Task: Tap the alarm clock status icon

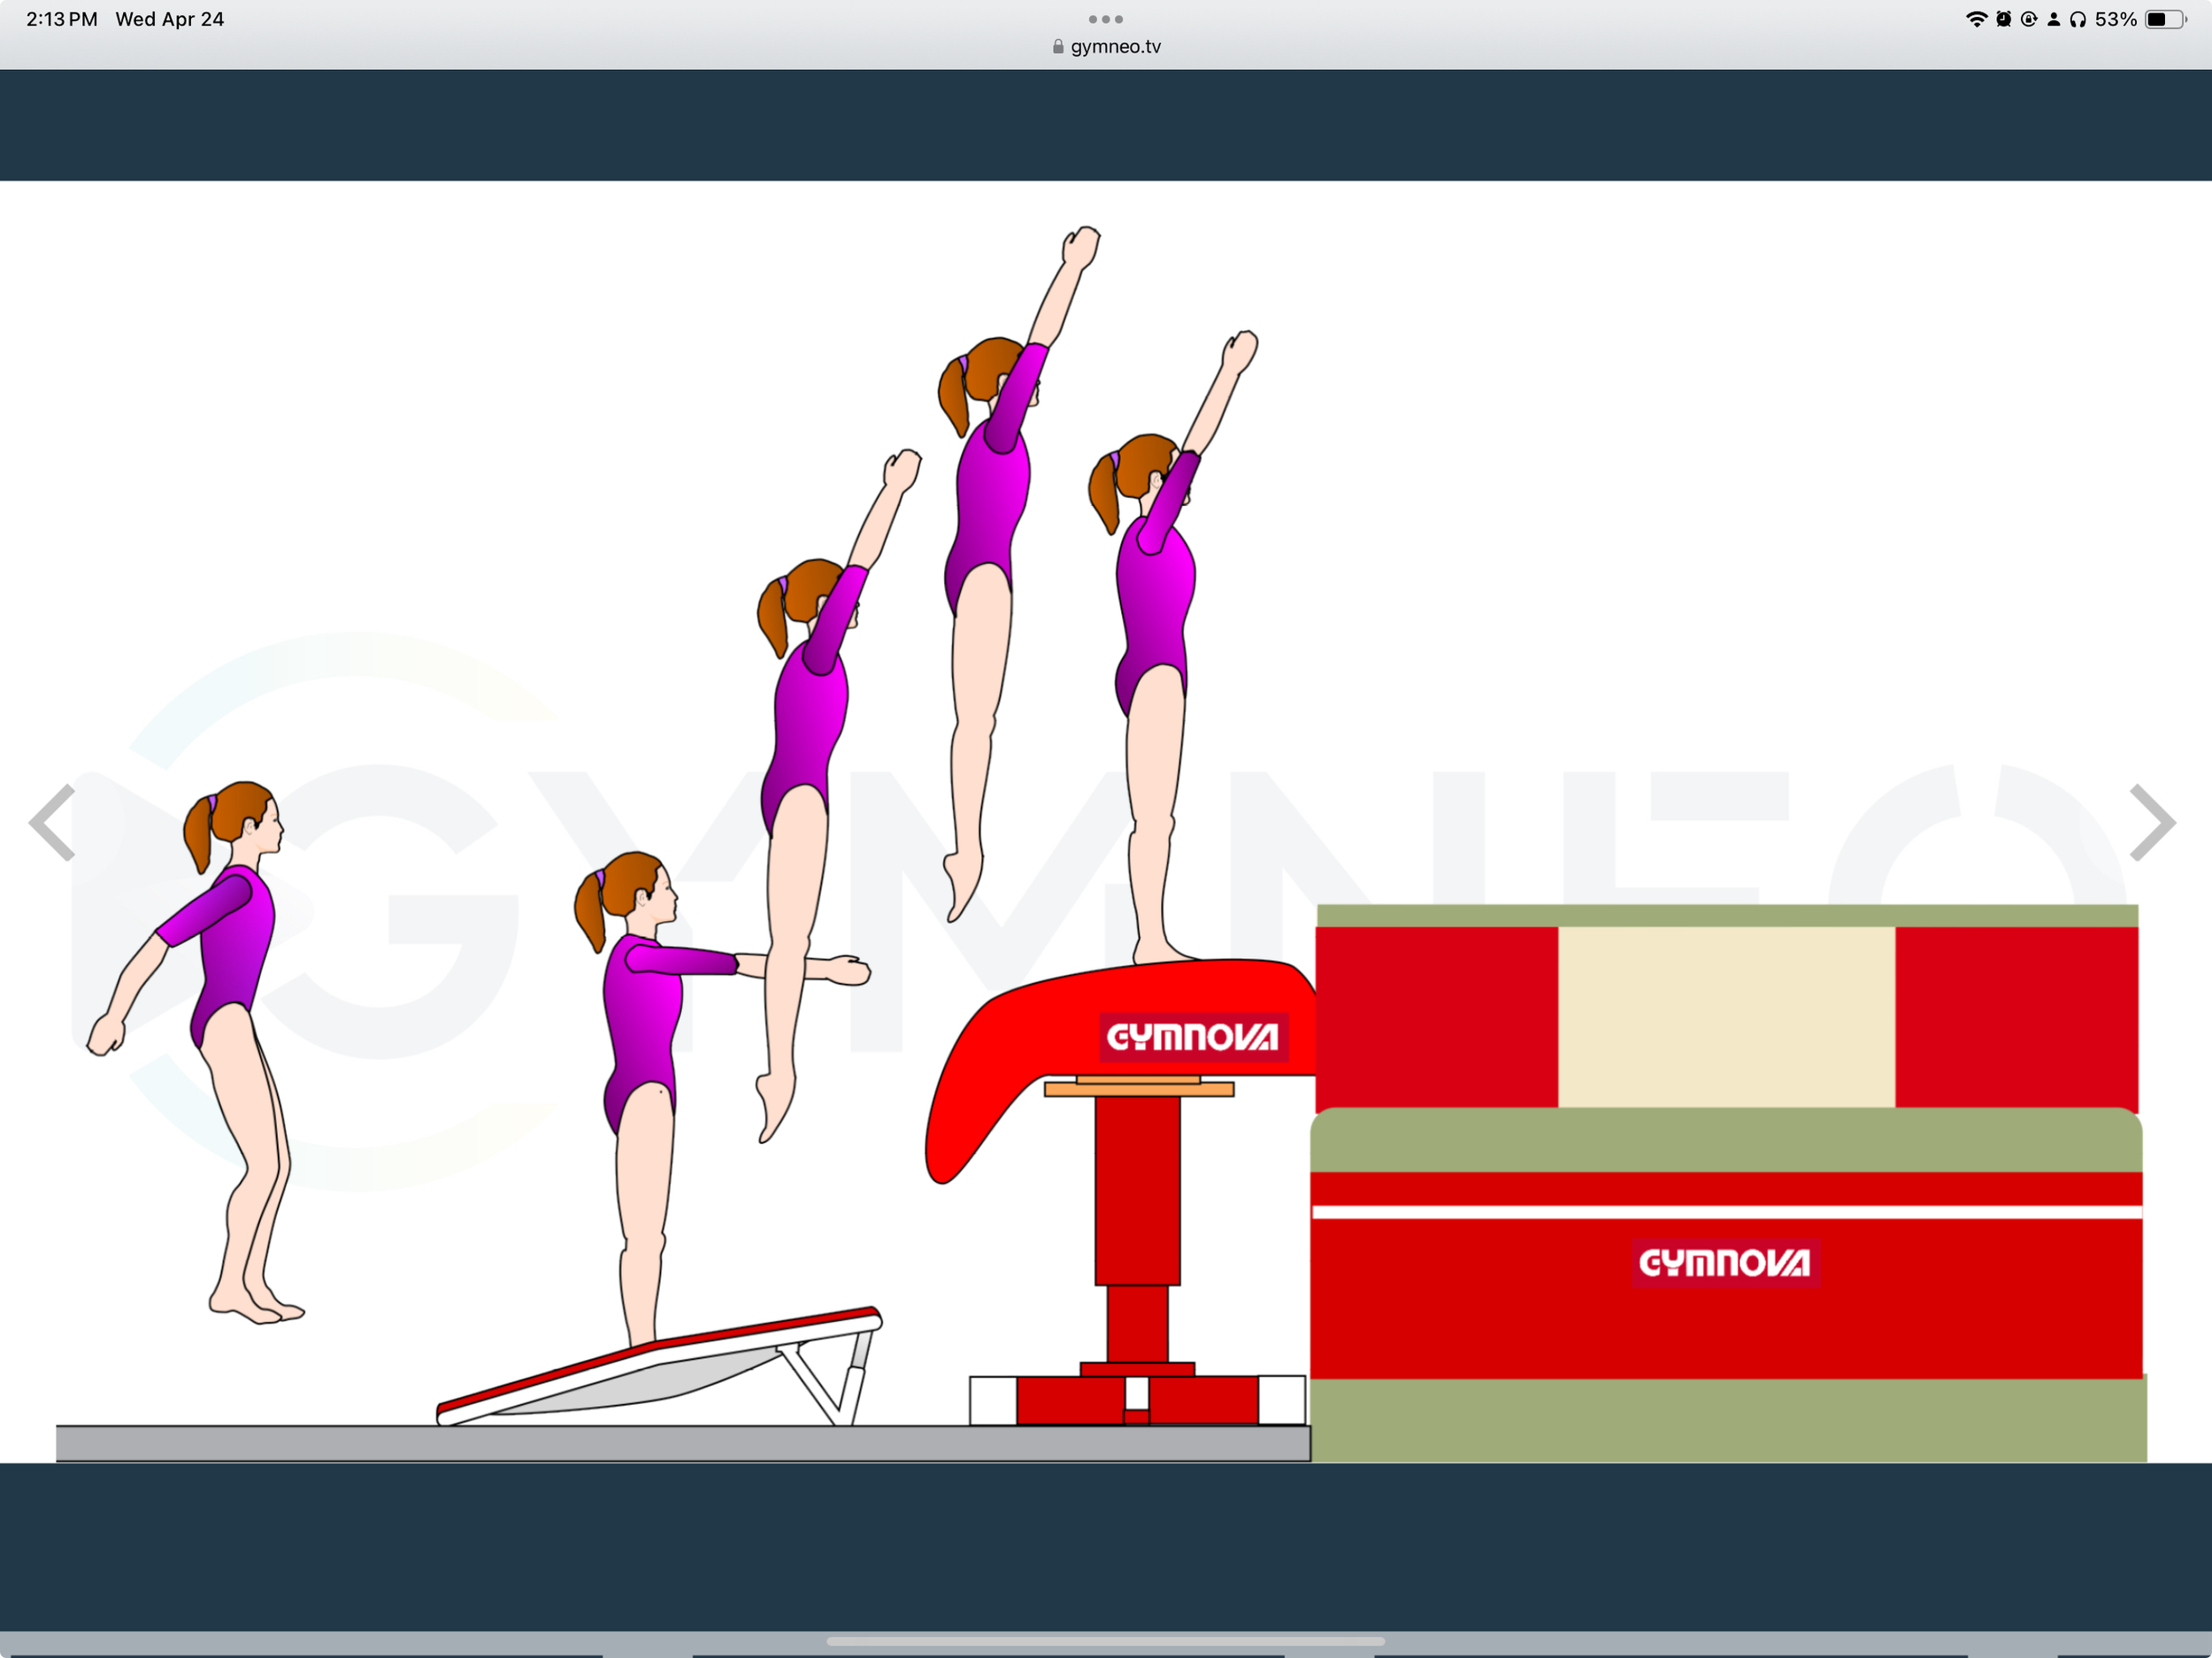Action: pyautogui.click(x=2003, y=18)
